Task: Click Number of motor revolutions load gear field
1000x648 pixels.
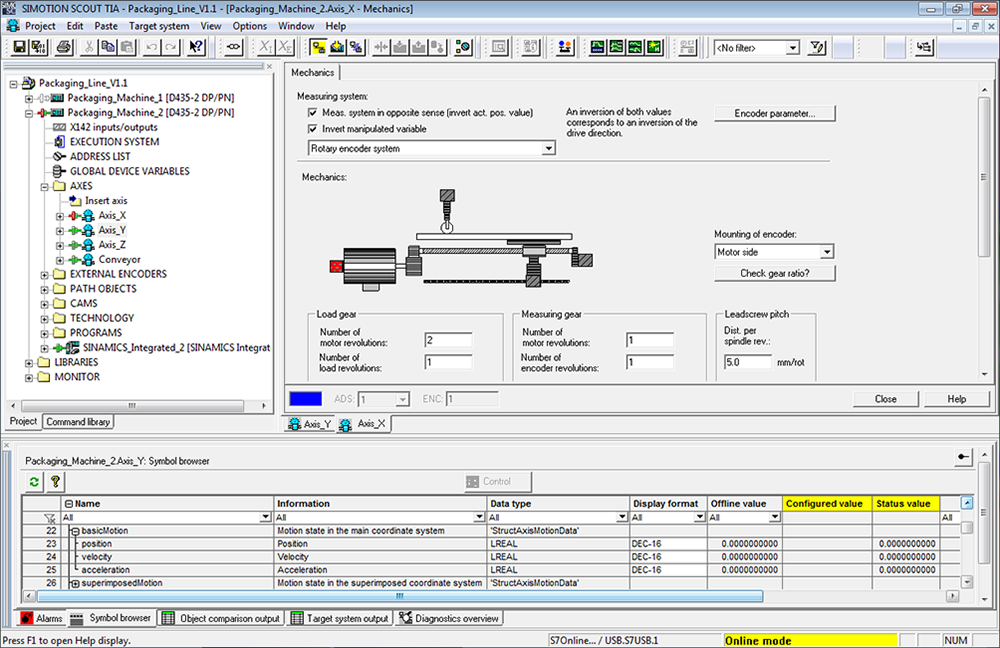Action: click(x=448, y=340)
